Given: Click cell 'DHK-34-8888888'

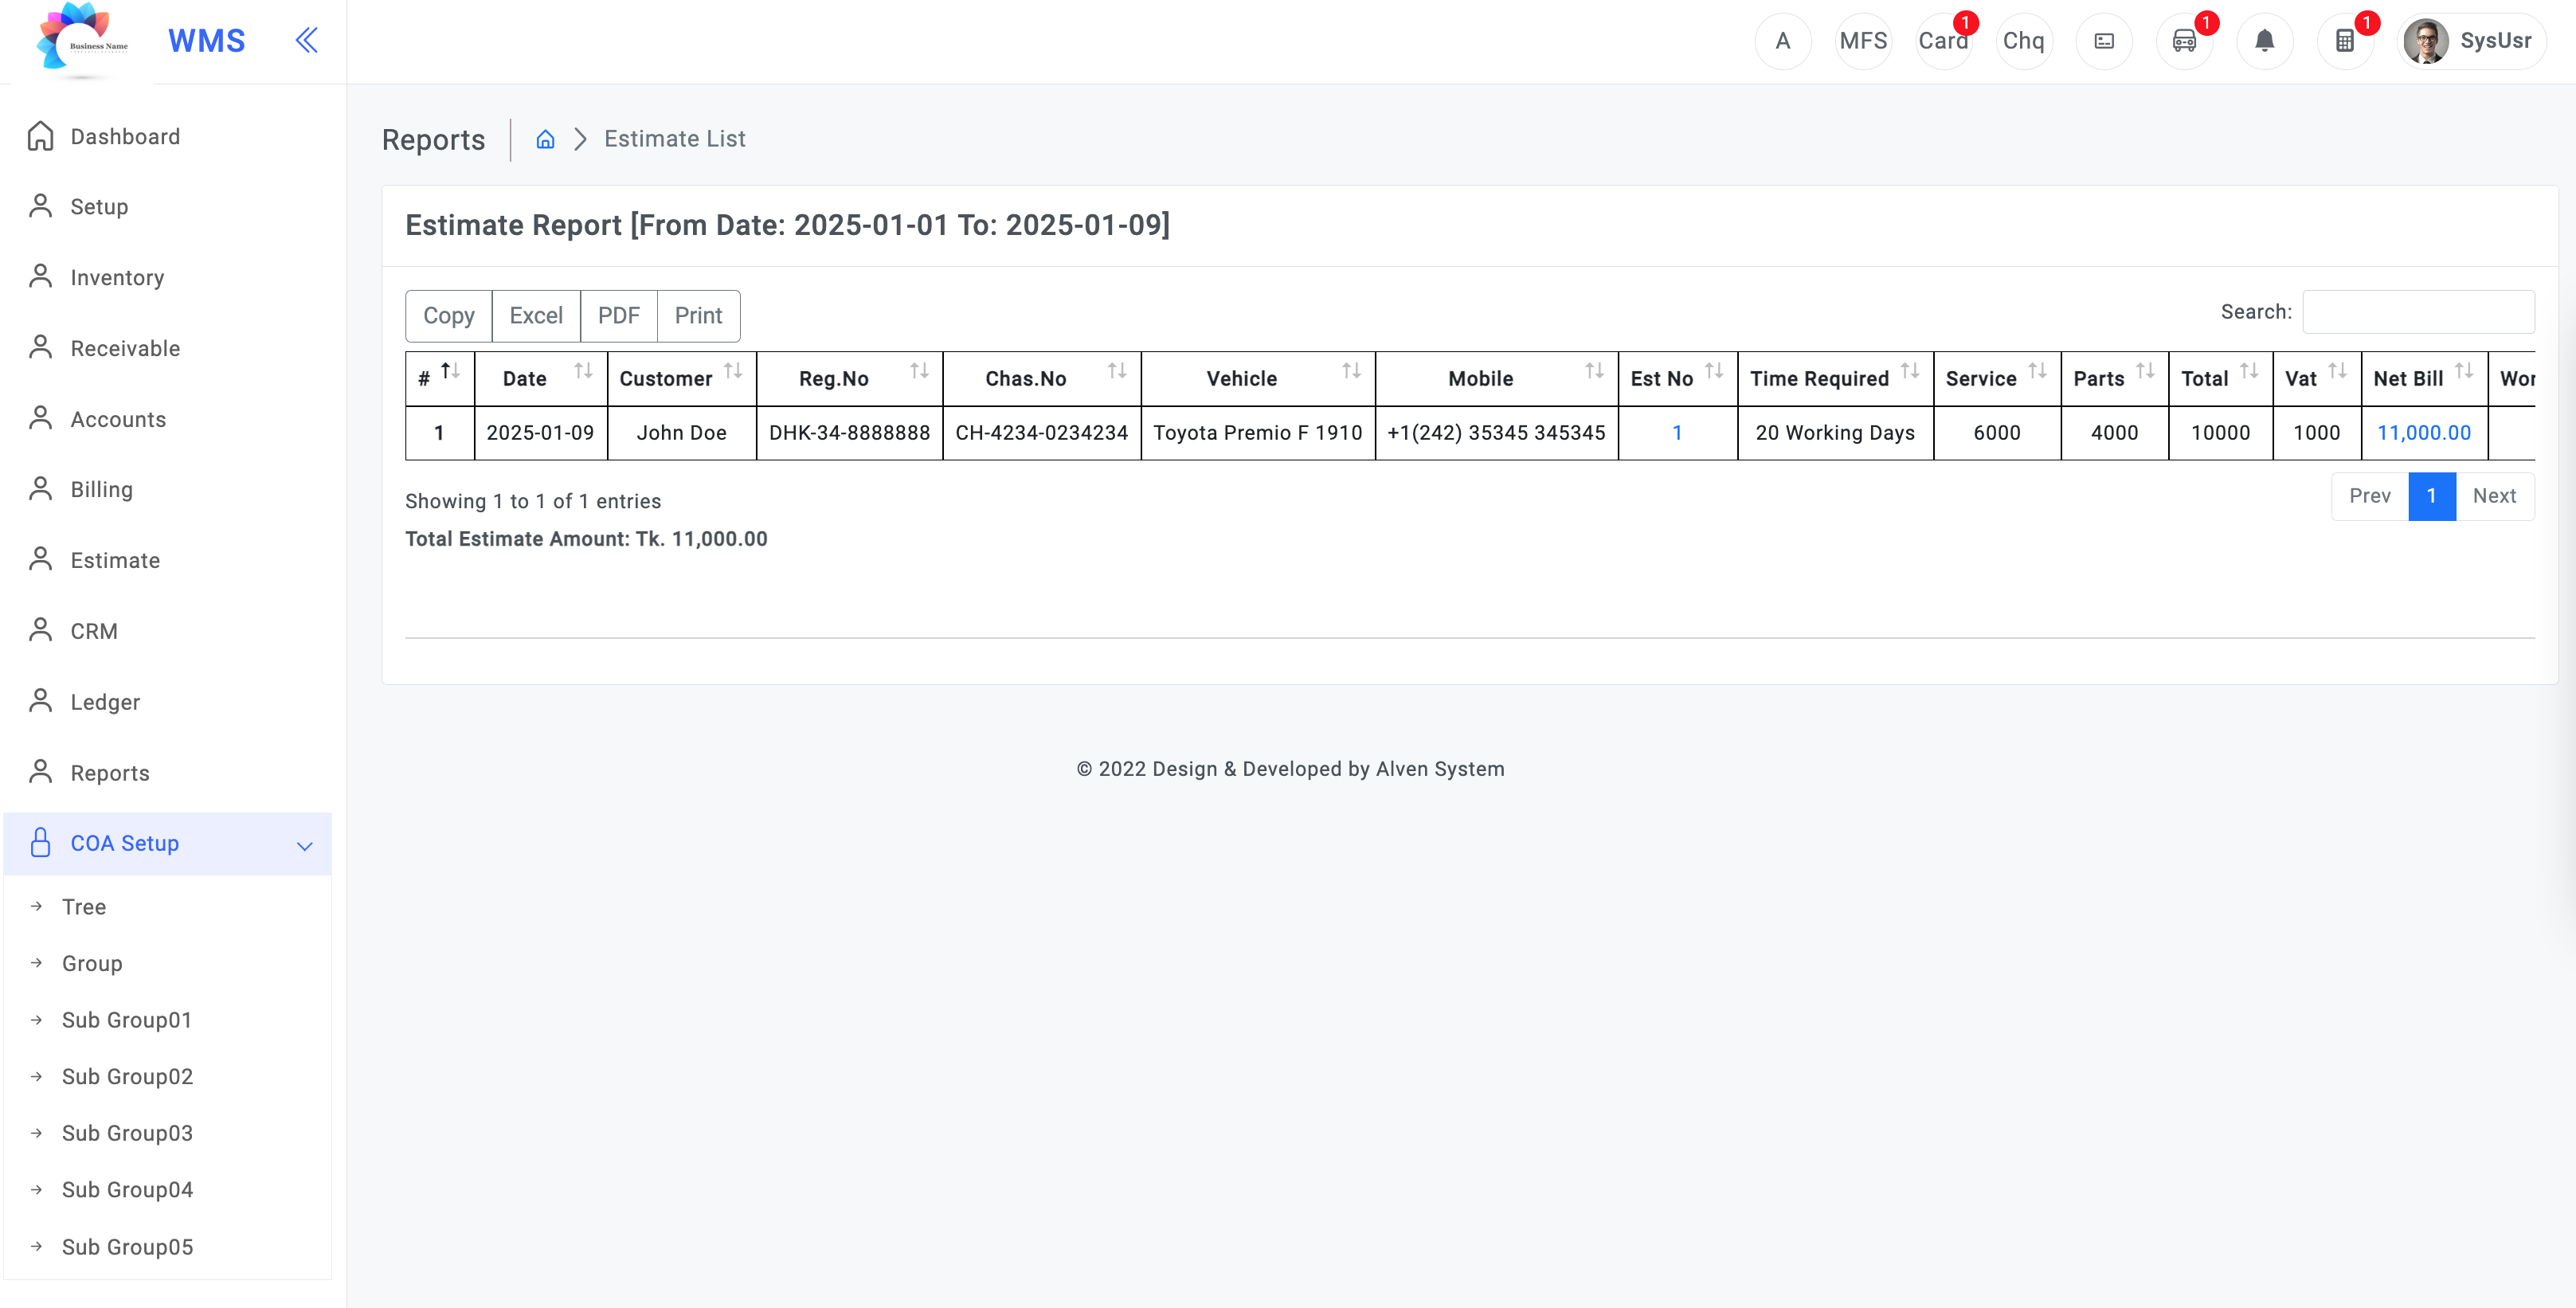Looking at the screenshot, I should (x=849, y=433).
